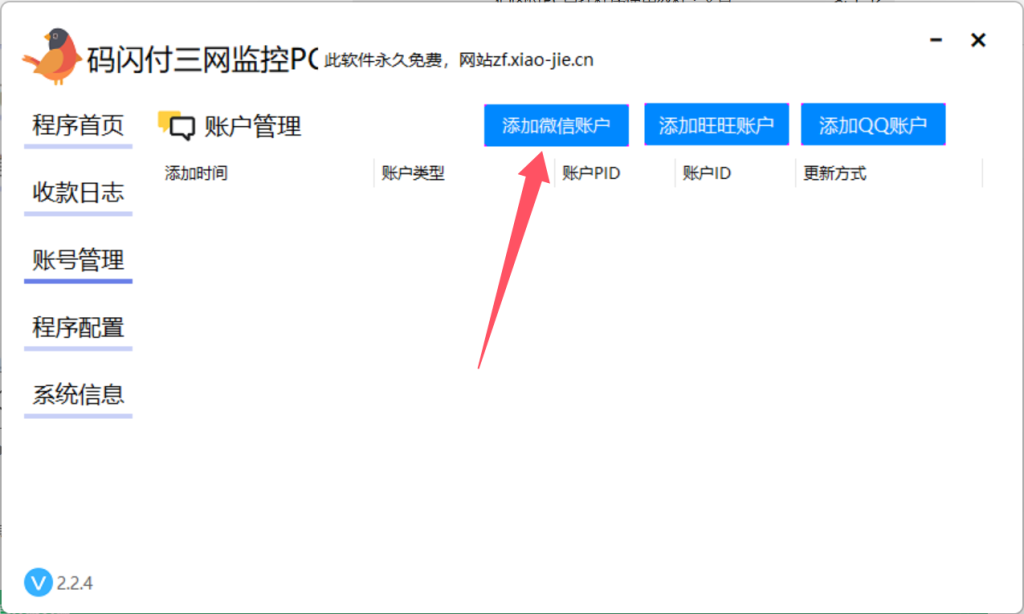Click the 添加微信账户 button

pyautogui.click(x=556, y=125)
